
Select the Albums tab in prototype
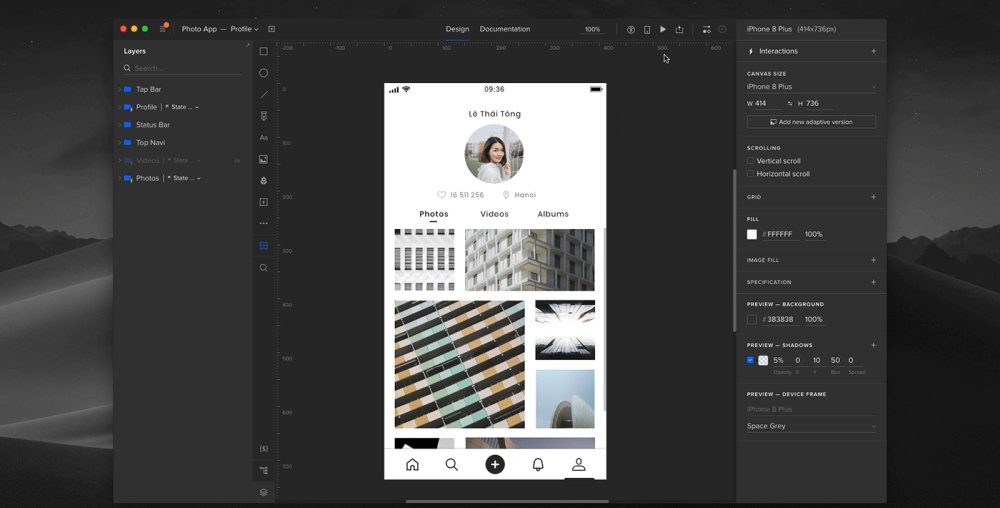553,214
